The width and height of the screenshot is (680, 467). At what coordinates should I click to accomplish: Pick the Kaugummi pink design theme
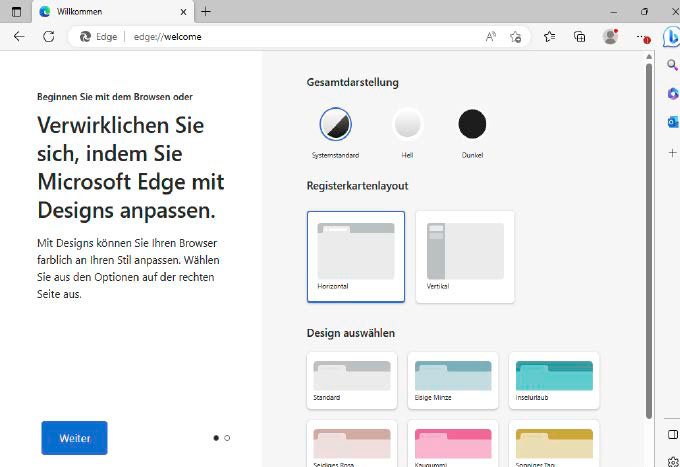[453, 444]
